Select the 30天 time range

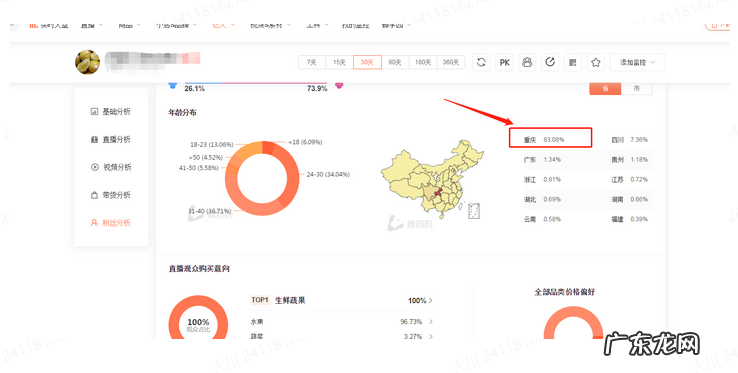tap(367, 62)
